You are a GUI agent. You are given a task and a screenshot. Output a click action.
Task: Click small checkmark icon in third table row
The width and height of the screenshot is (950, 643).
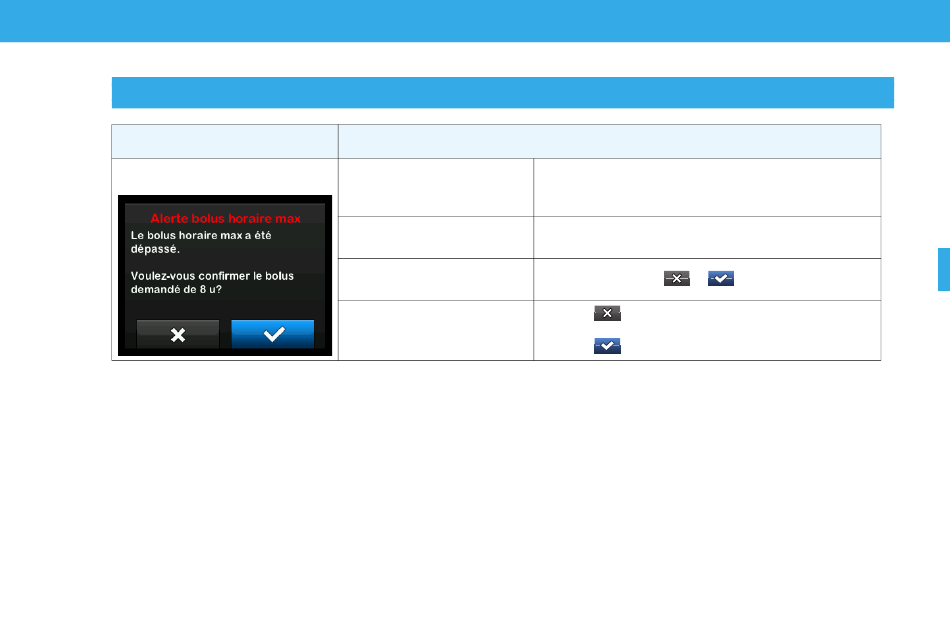click(721, 280)
